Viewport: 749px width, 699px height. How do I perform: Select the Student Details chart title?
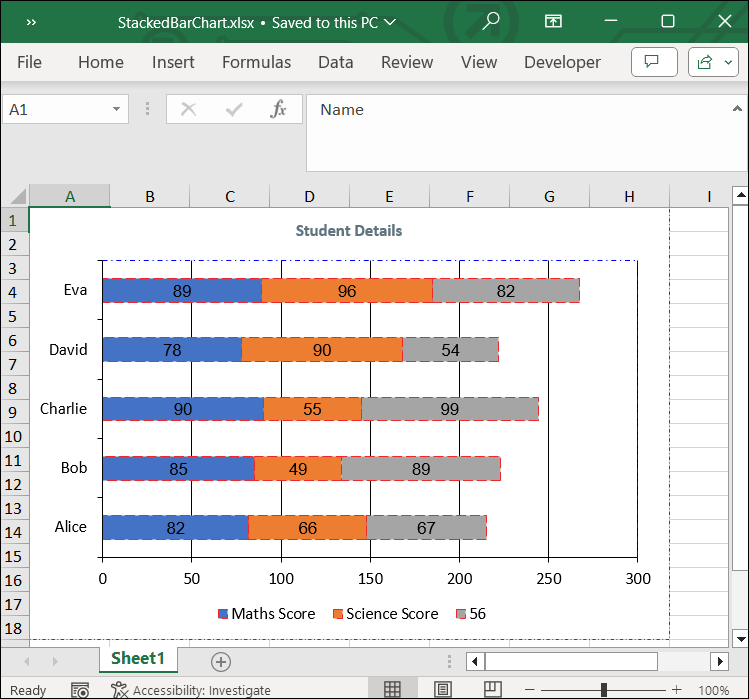(x=349, y=231)
